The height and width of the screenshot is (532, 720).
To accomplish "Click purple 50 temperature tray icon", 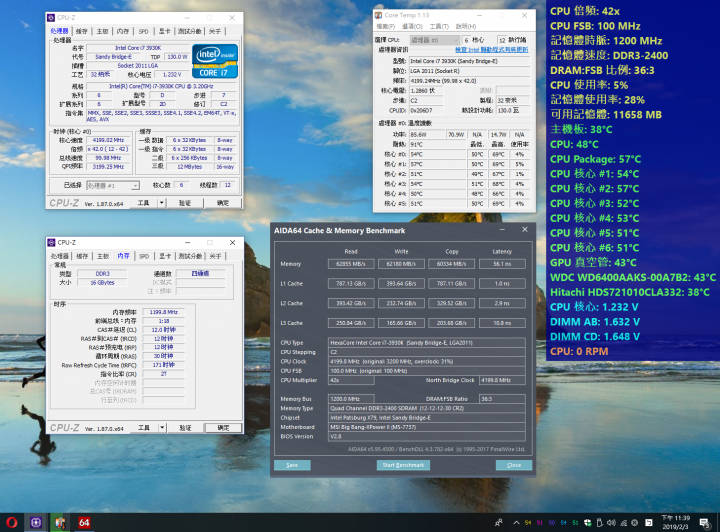I will [551, 522].
